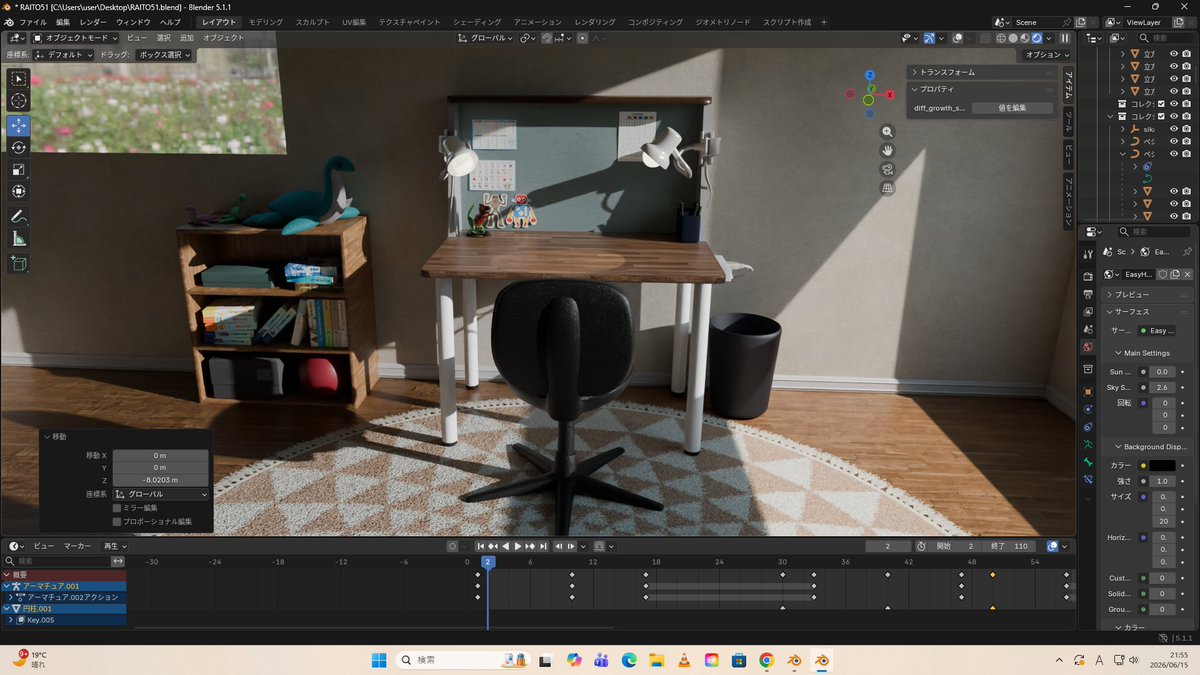Viewport: 1200px width, 675px height.
Task: Select the Transform tool
Action: (19, 191)
